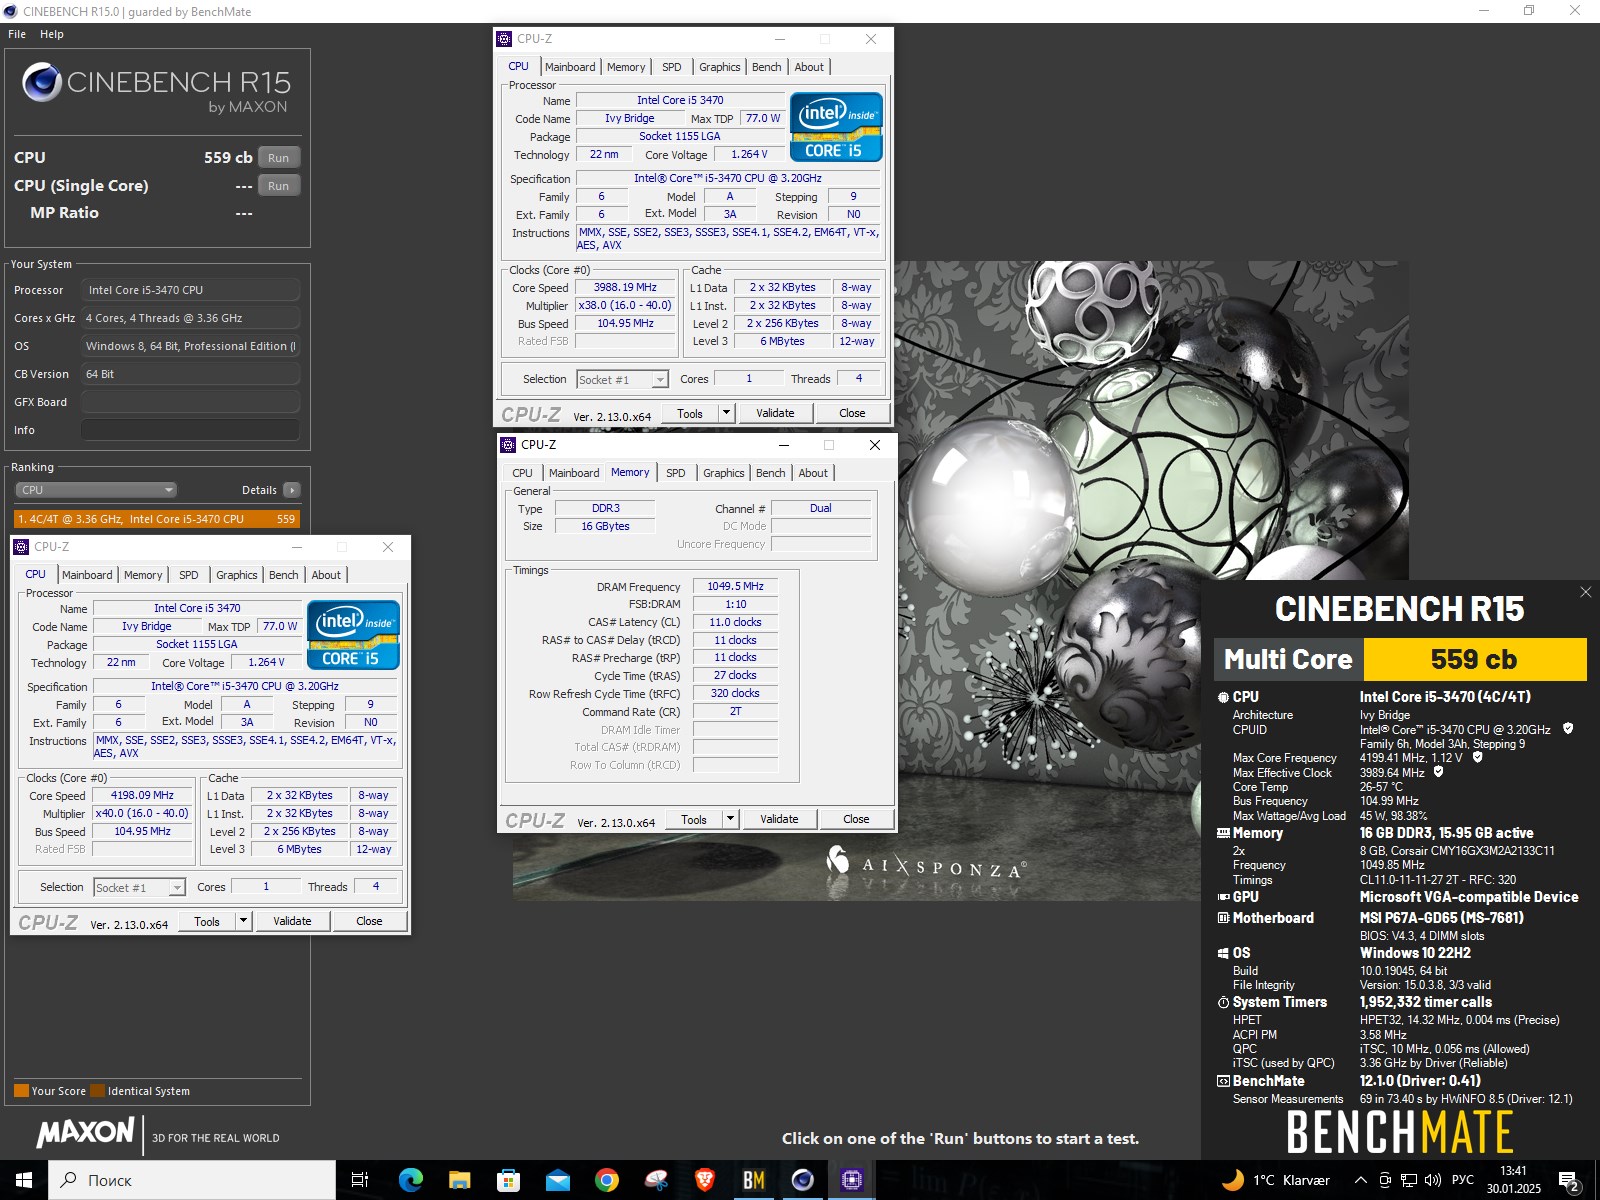Switch to Cinebench in the taskbar

[x=802, y=1180]
